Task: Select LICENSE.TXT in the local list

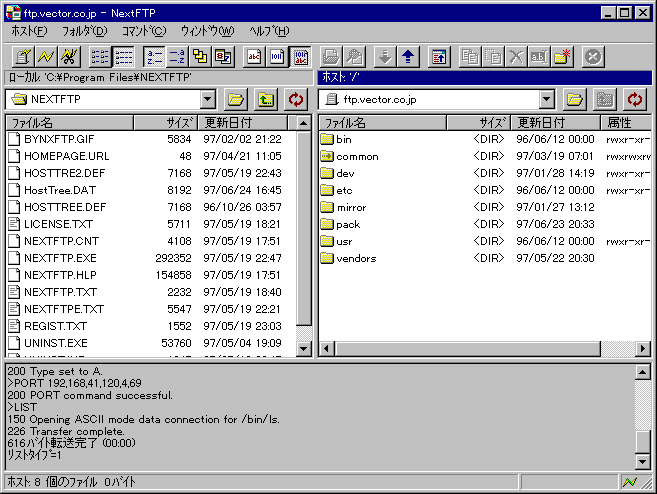Action: click(50, 224)
